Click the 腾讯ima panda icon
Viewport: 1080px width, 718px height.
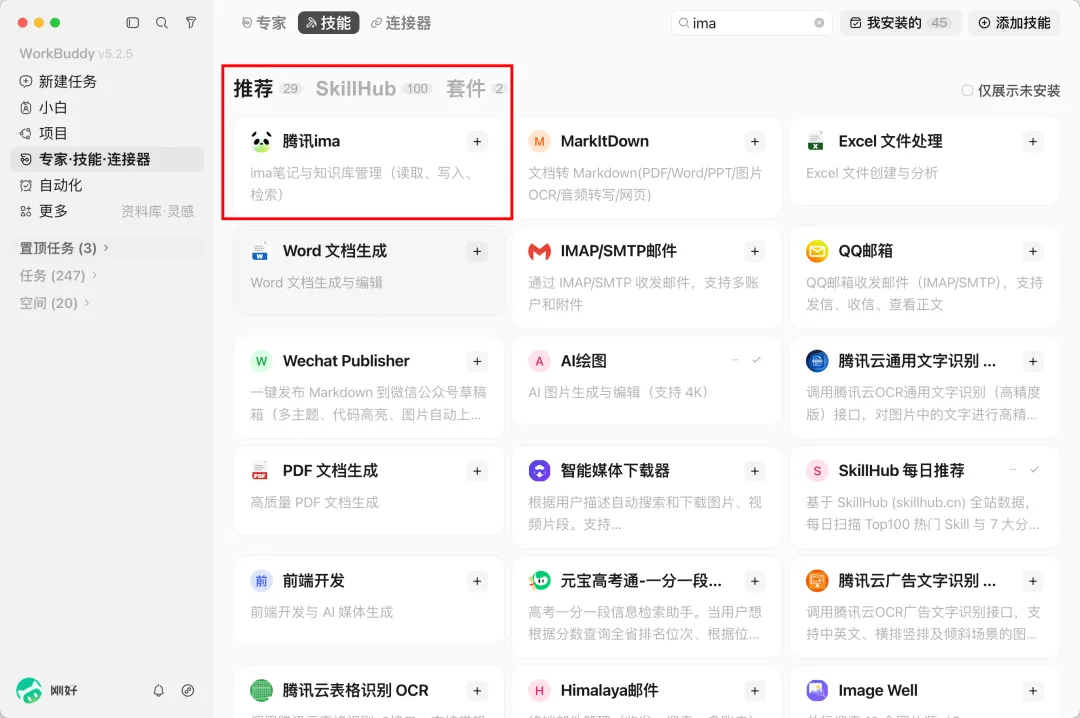[x=261, y=141]
